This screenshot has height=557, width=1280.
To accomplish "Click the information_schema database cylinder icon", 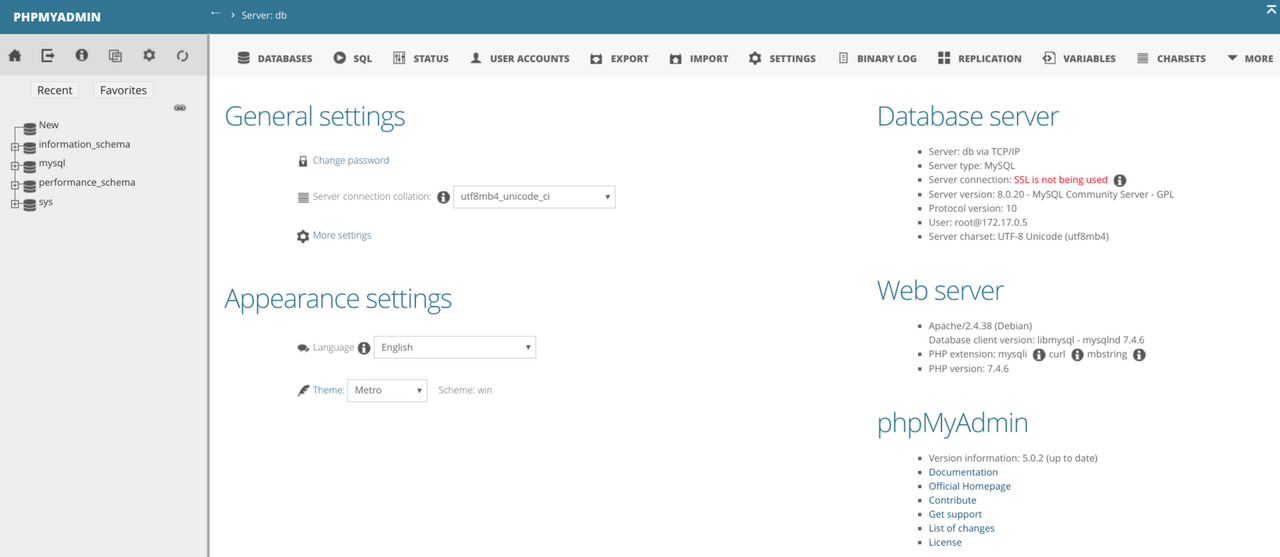I will (x=30, y=147).
